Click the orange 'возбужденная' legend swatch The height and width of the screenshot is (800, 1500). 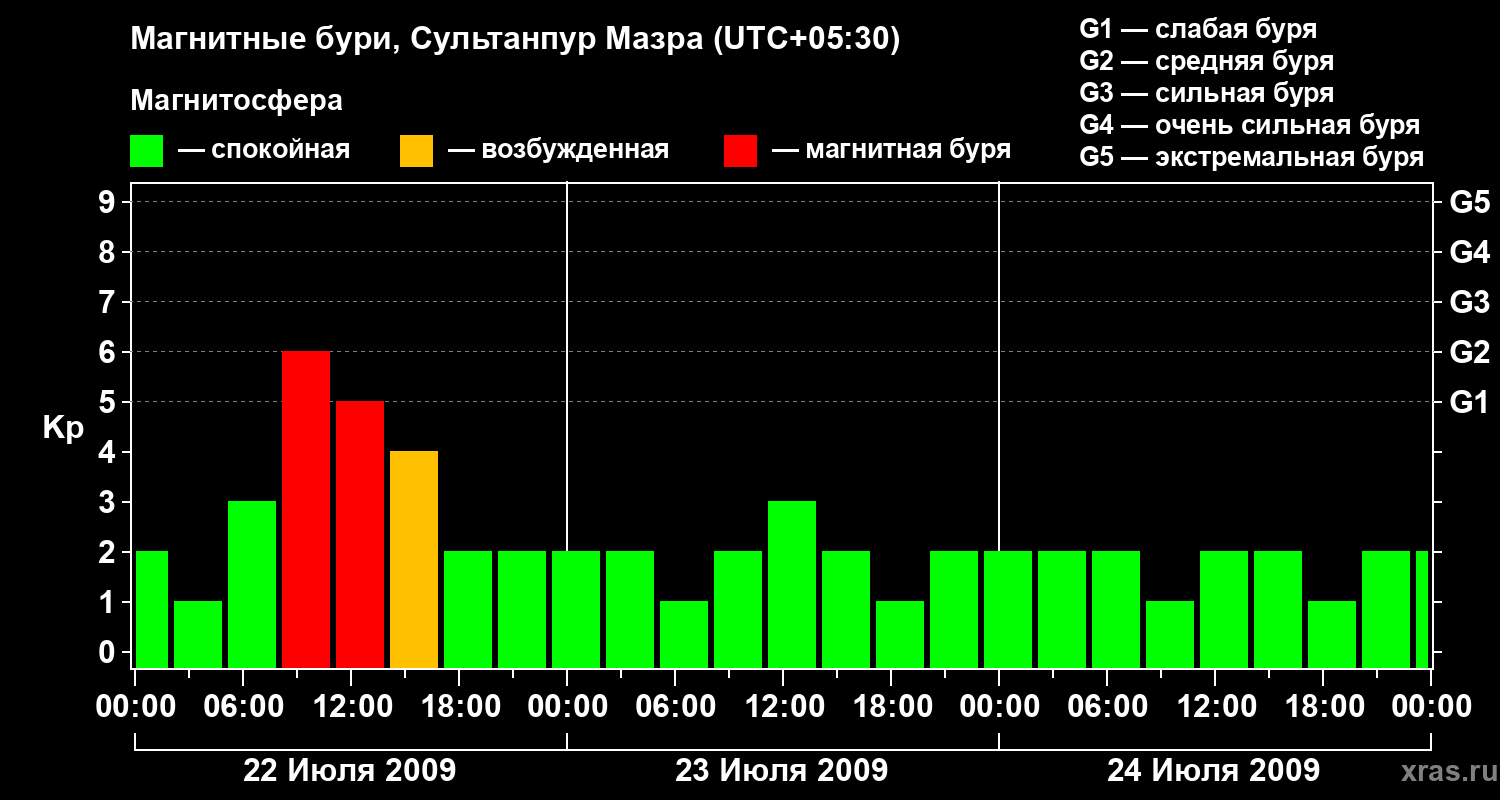[x=416, y=151]
